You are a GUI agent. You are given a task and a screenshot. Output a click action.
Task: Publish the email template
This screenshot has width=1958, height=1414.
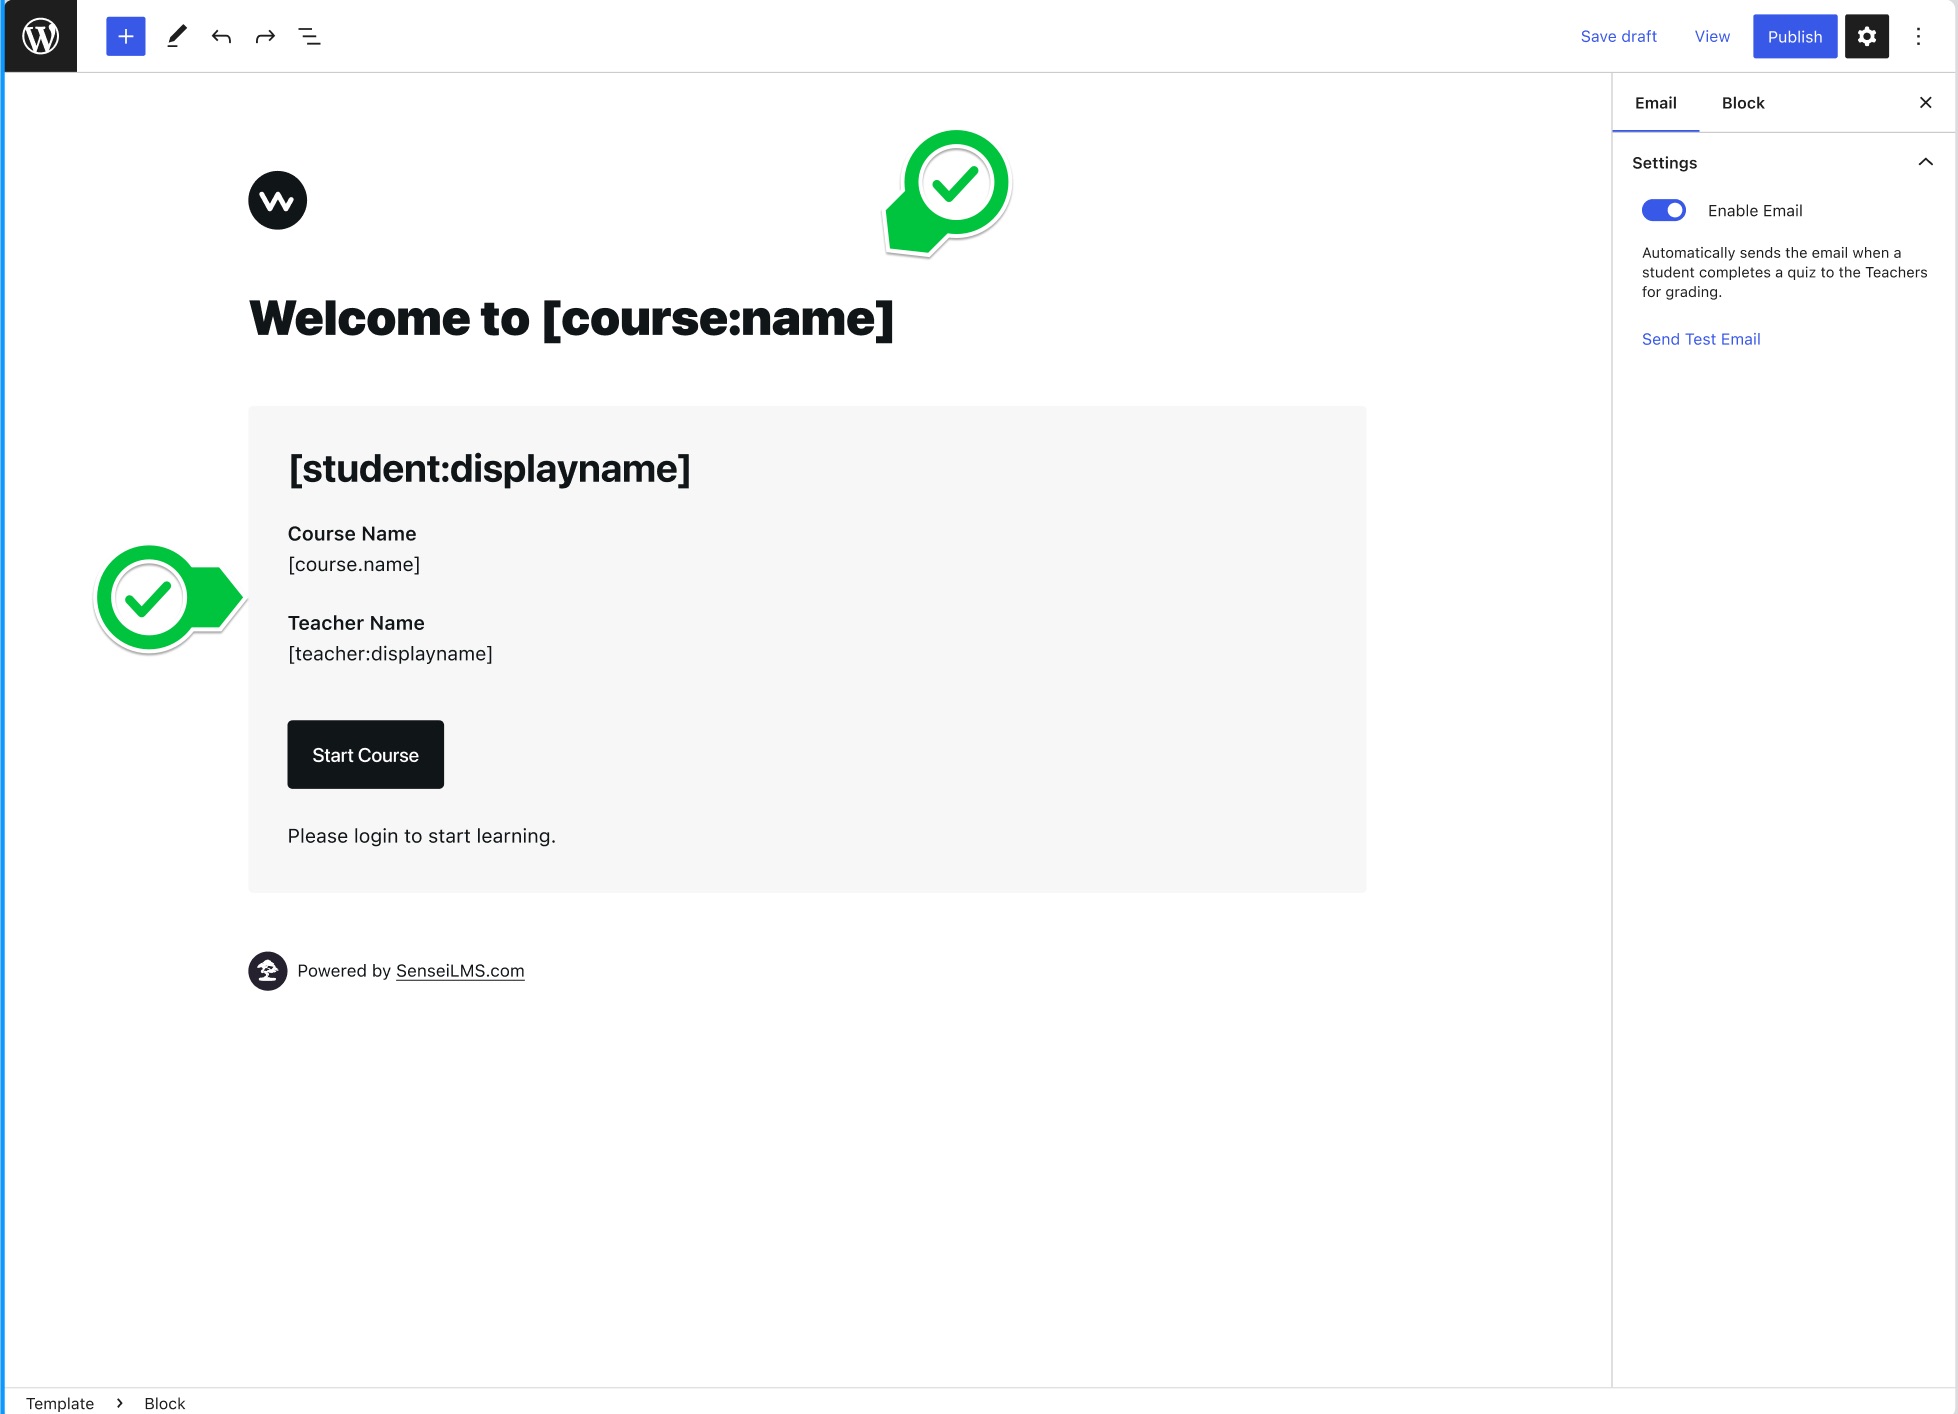click(x=1795, y=36)
